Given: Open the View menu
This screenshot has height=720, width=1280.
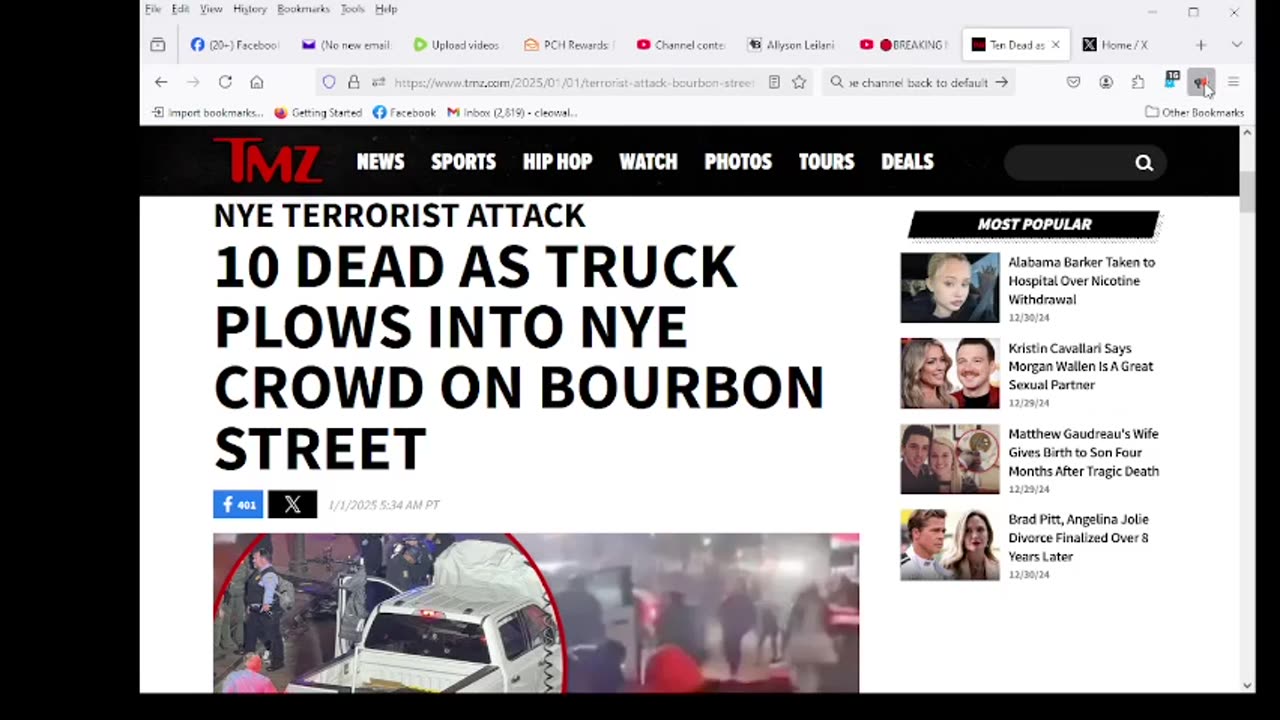Looking at the screenshot, I should click(x=211, y=9).
